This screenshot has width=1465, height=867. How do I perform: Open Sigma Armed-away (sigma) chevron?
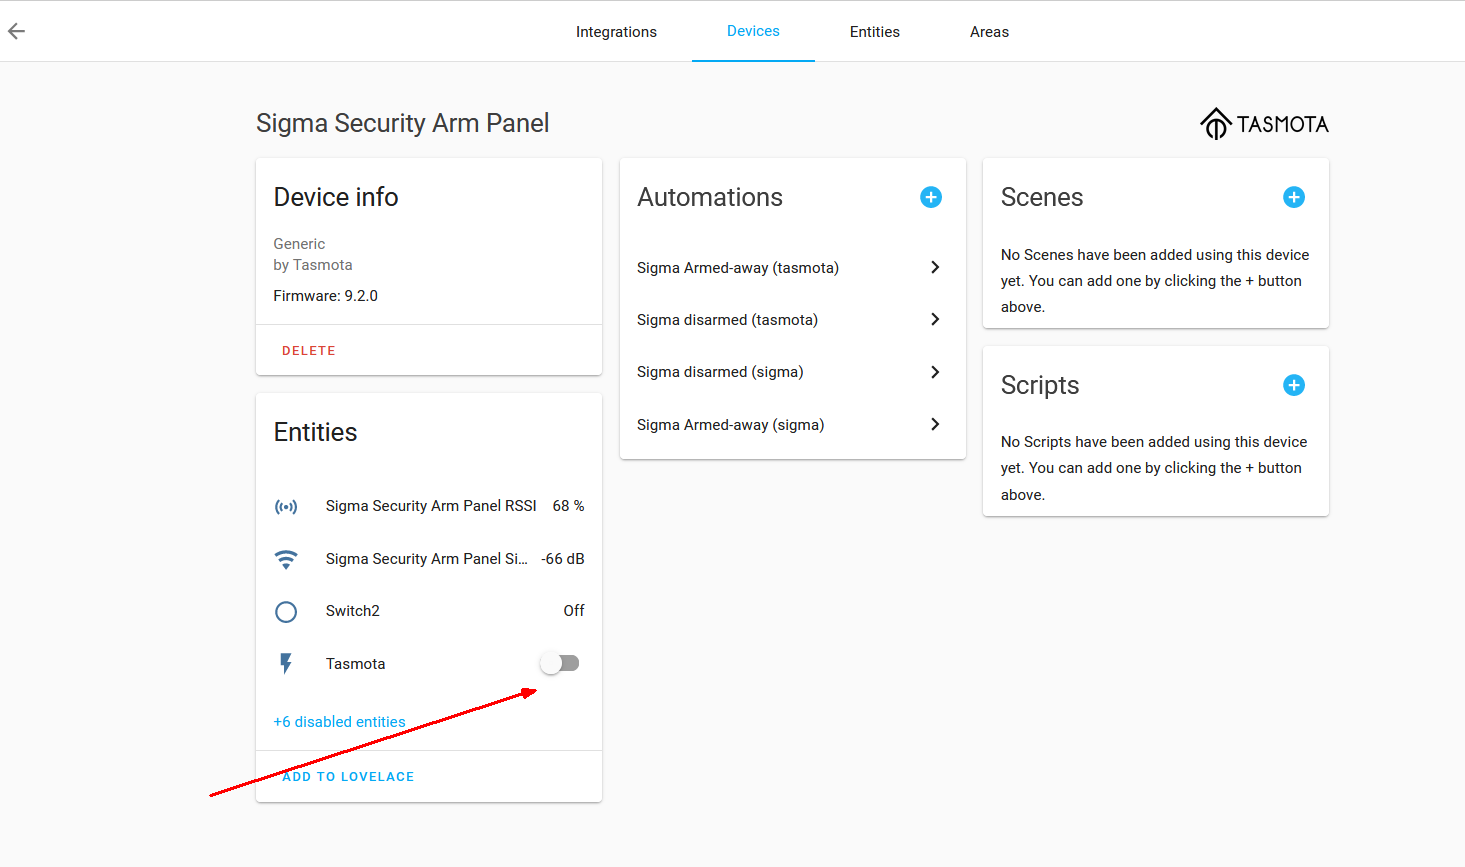(x=935, y=424)
